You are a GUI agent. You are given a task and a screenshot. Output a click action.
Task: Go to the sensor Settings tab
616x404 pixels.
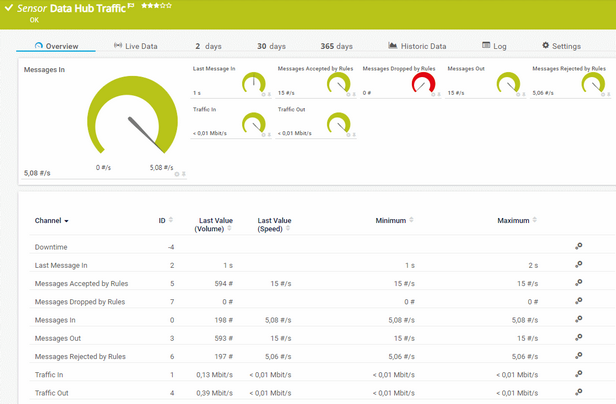(x=561, y=46)
